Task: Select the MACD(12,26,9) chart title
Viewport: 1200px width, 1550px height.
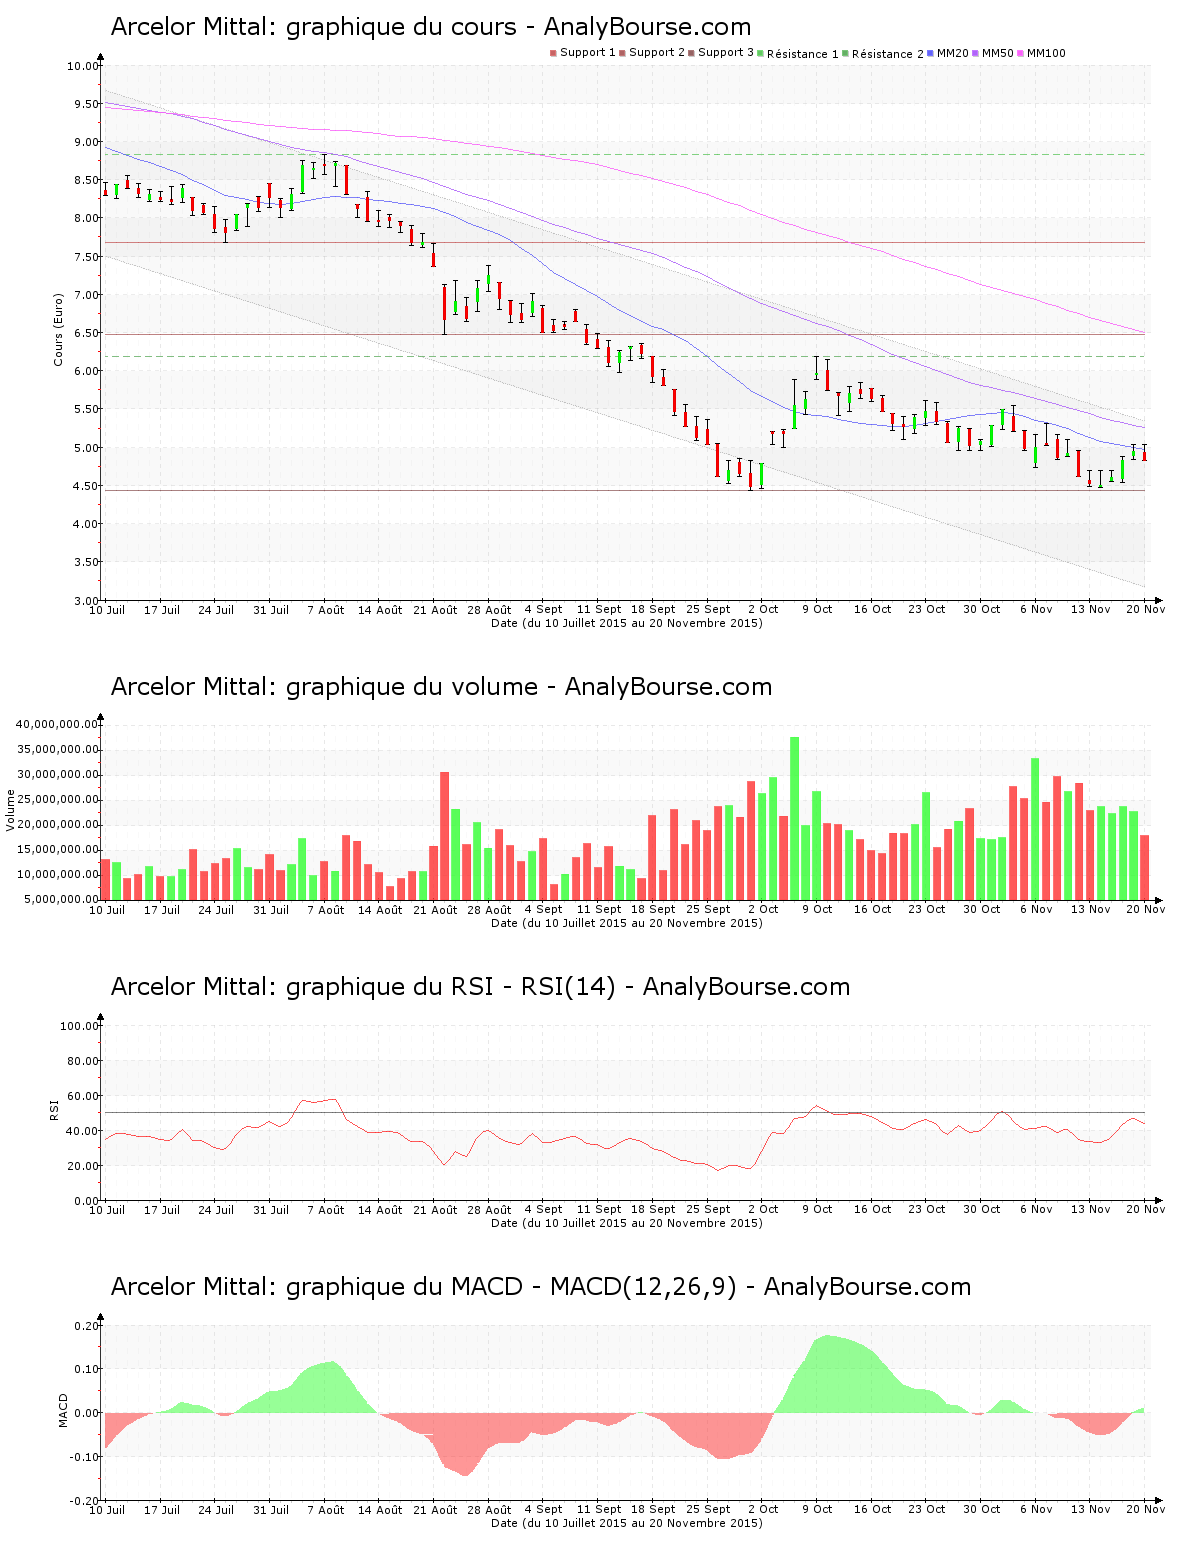Action: (x=540, y=1287)
